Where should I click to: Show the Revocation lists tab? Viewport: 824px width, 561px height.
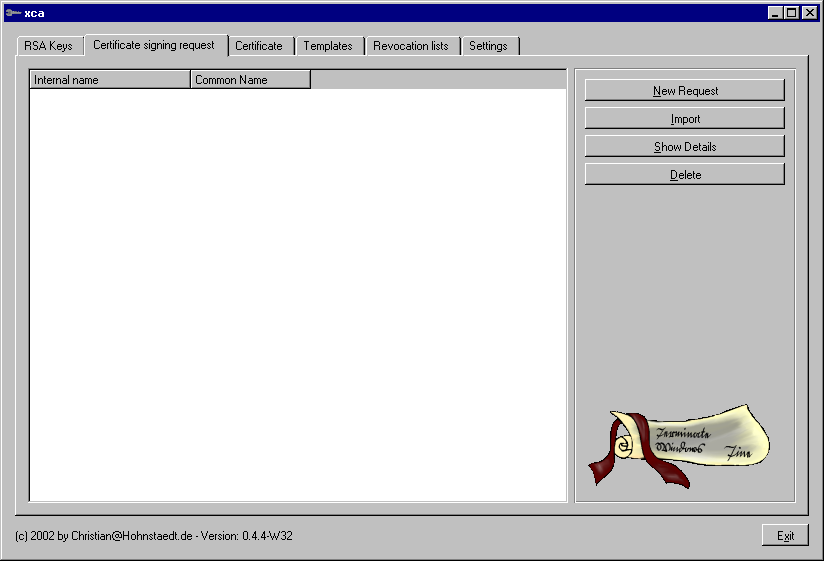pyautogui.click(x=411, y=46)
